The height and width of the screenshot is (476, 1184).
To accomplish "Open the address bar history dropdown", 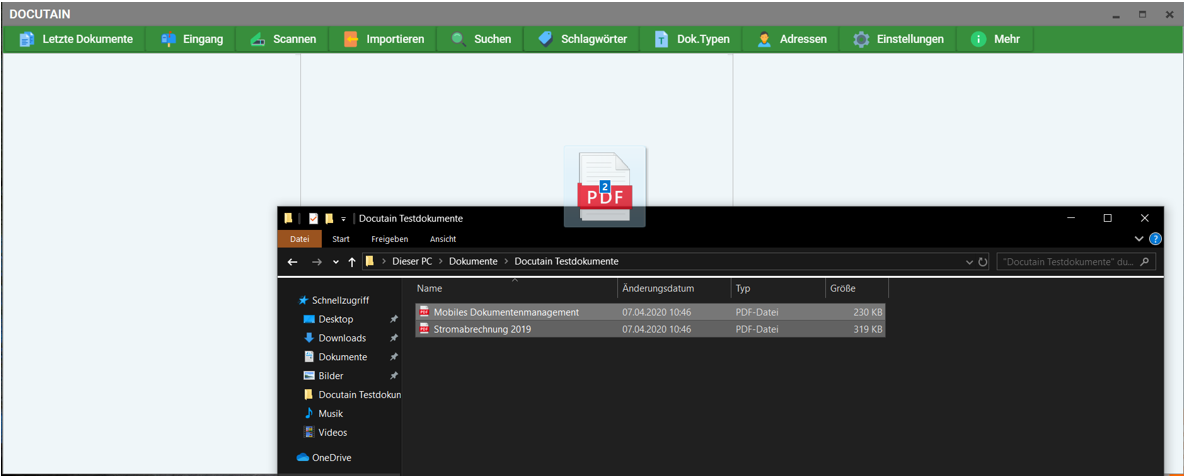I will (x=970, y=262).
